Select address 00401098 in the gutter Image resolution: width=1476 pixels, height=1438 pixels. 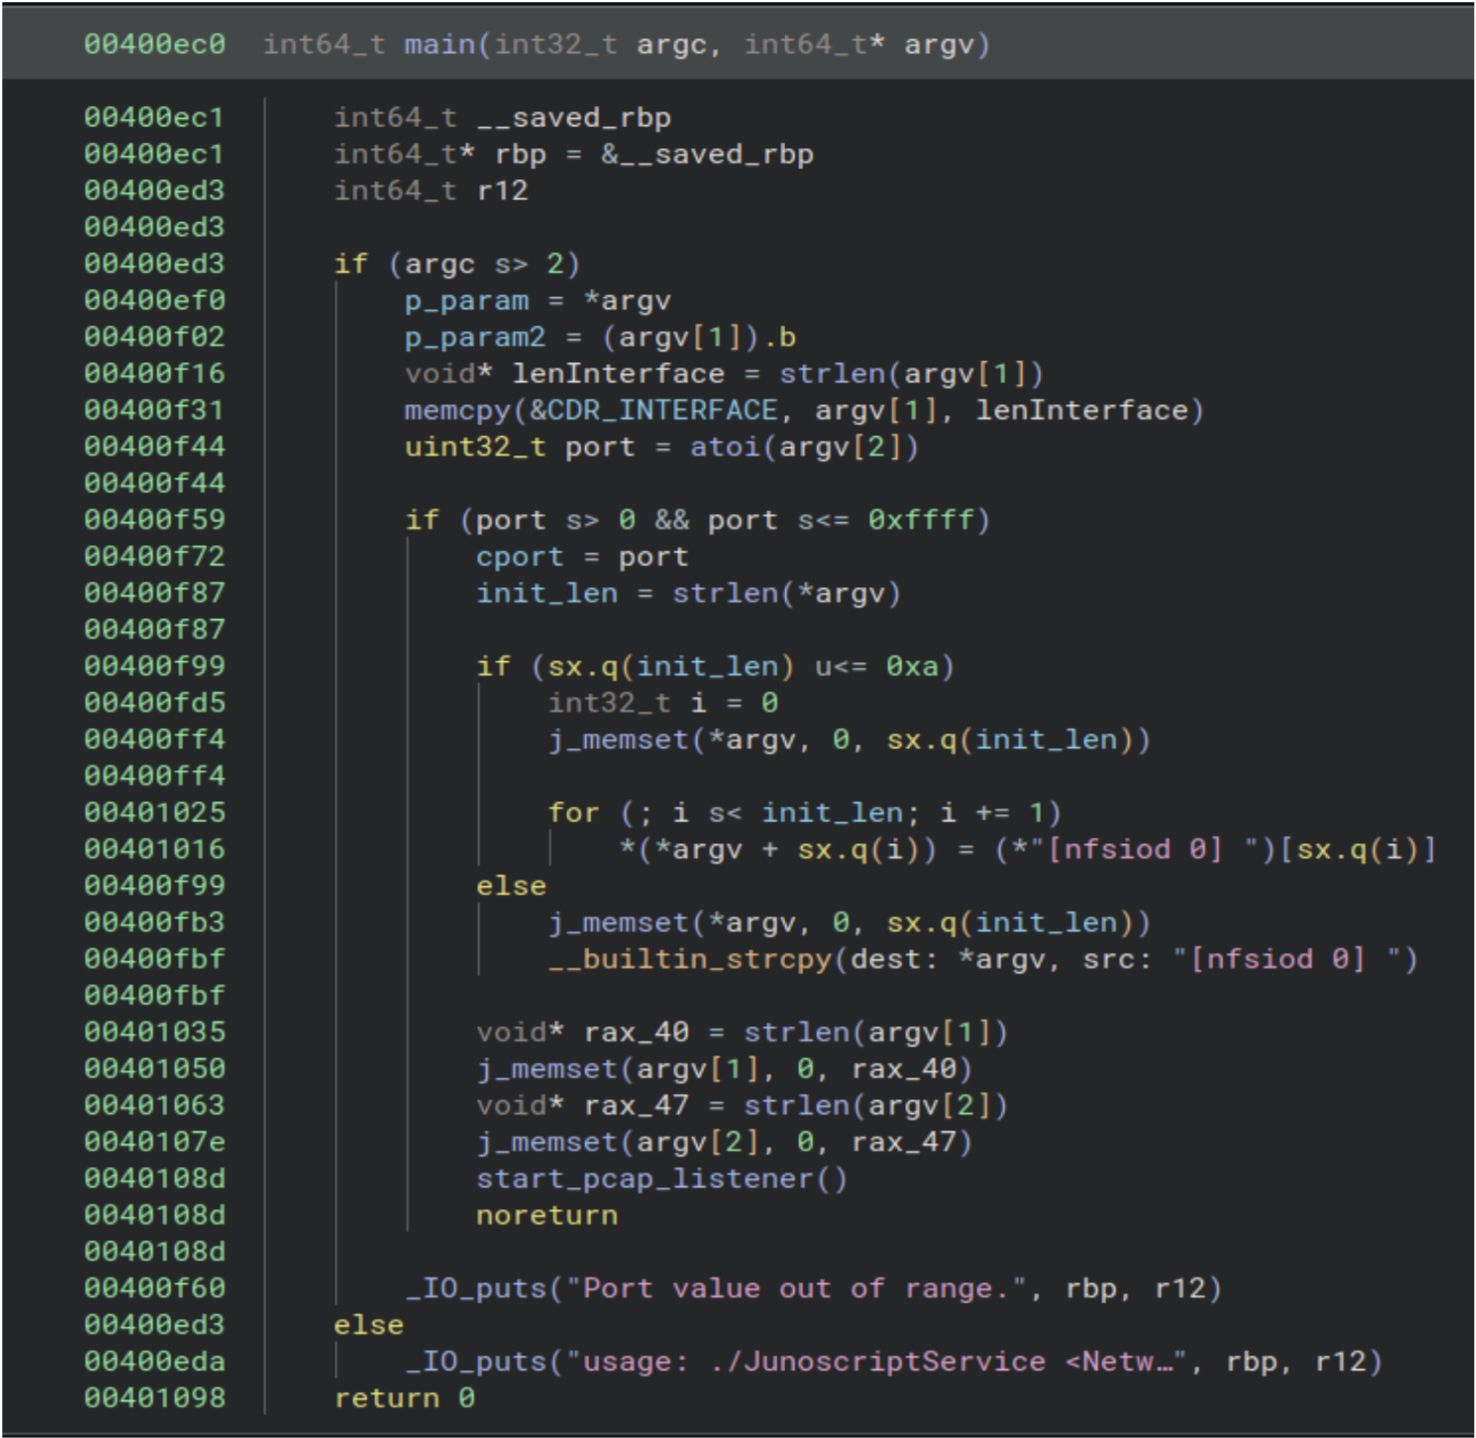154,1398
